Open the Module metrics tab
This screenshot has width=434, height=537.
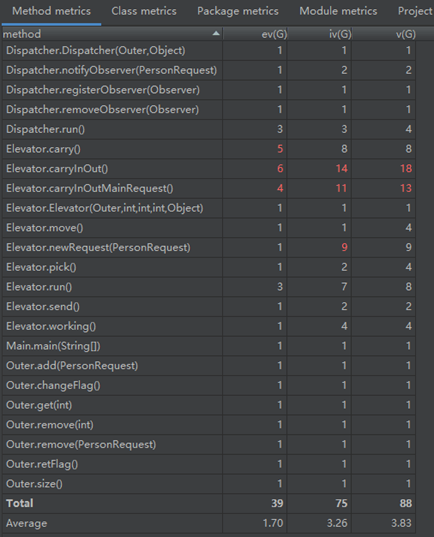(338, 11)
